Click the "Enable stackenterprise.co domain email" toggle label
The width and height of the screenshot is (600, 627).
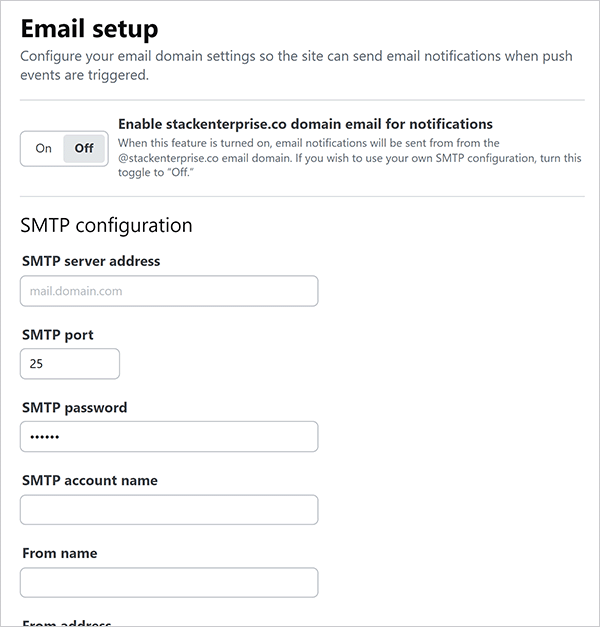305,124
